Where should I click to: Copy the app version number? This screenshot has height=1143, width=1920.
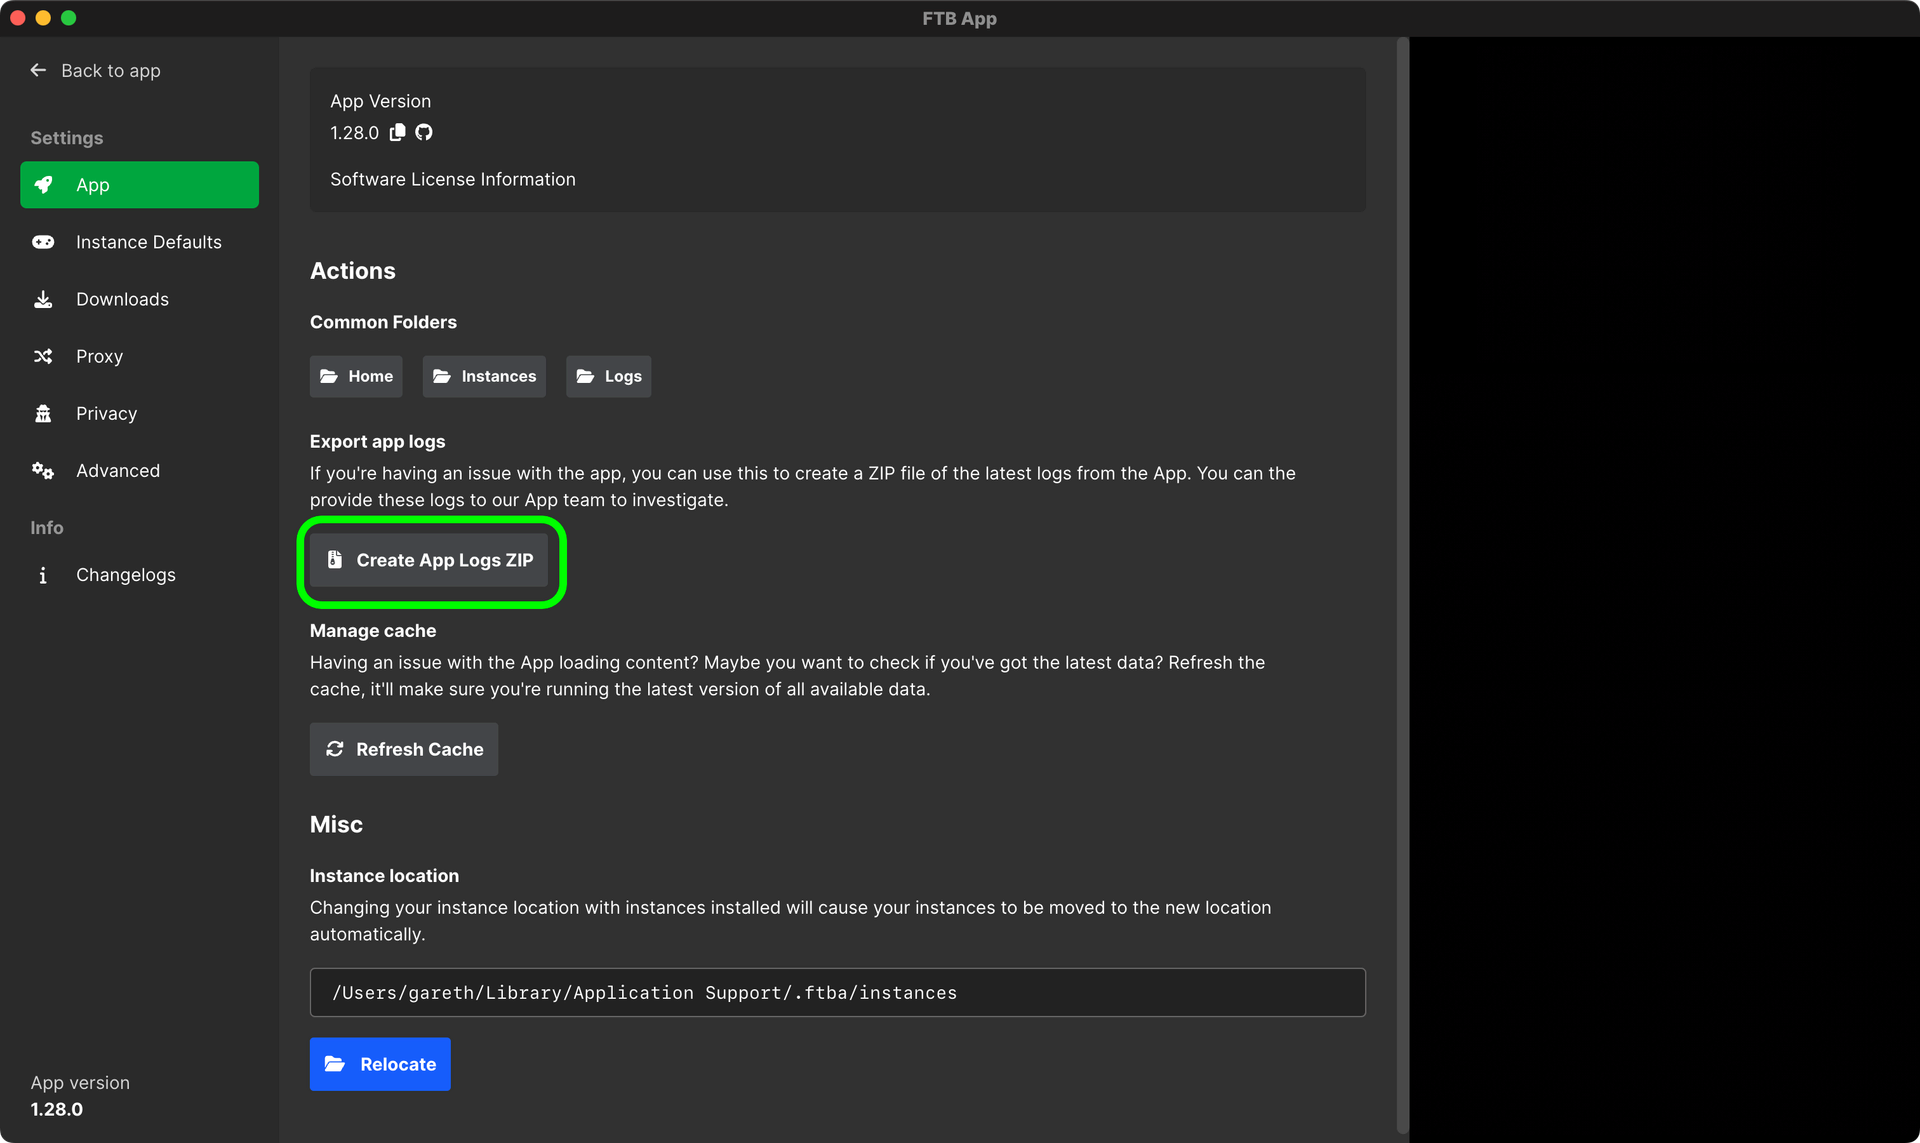coord(398,132)
